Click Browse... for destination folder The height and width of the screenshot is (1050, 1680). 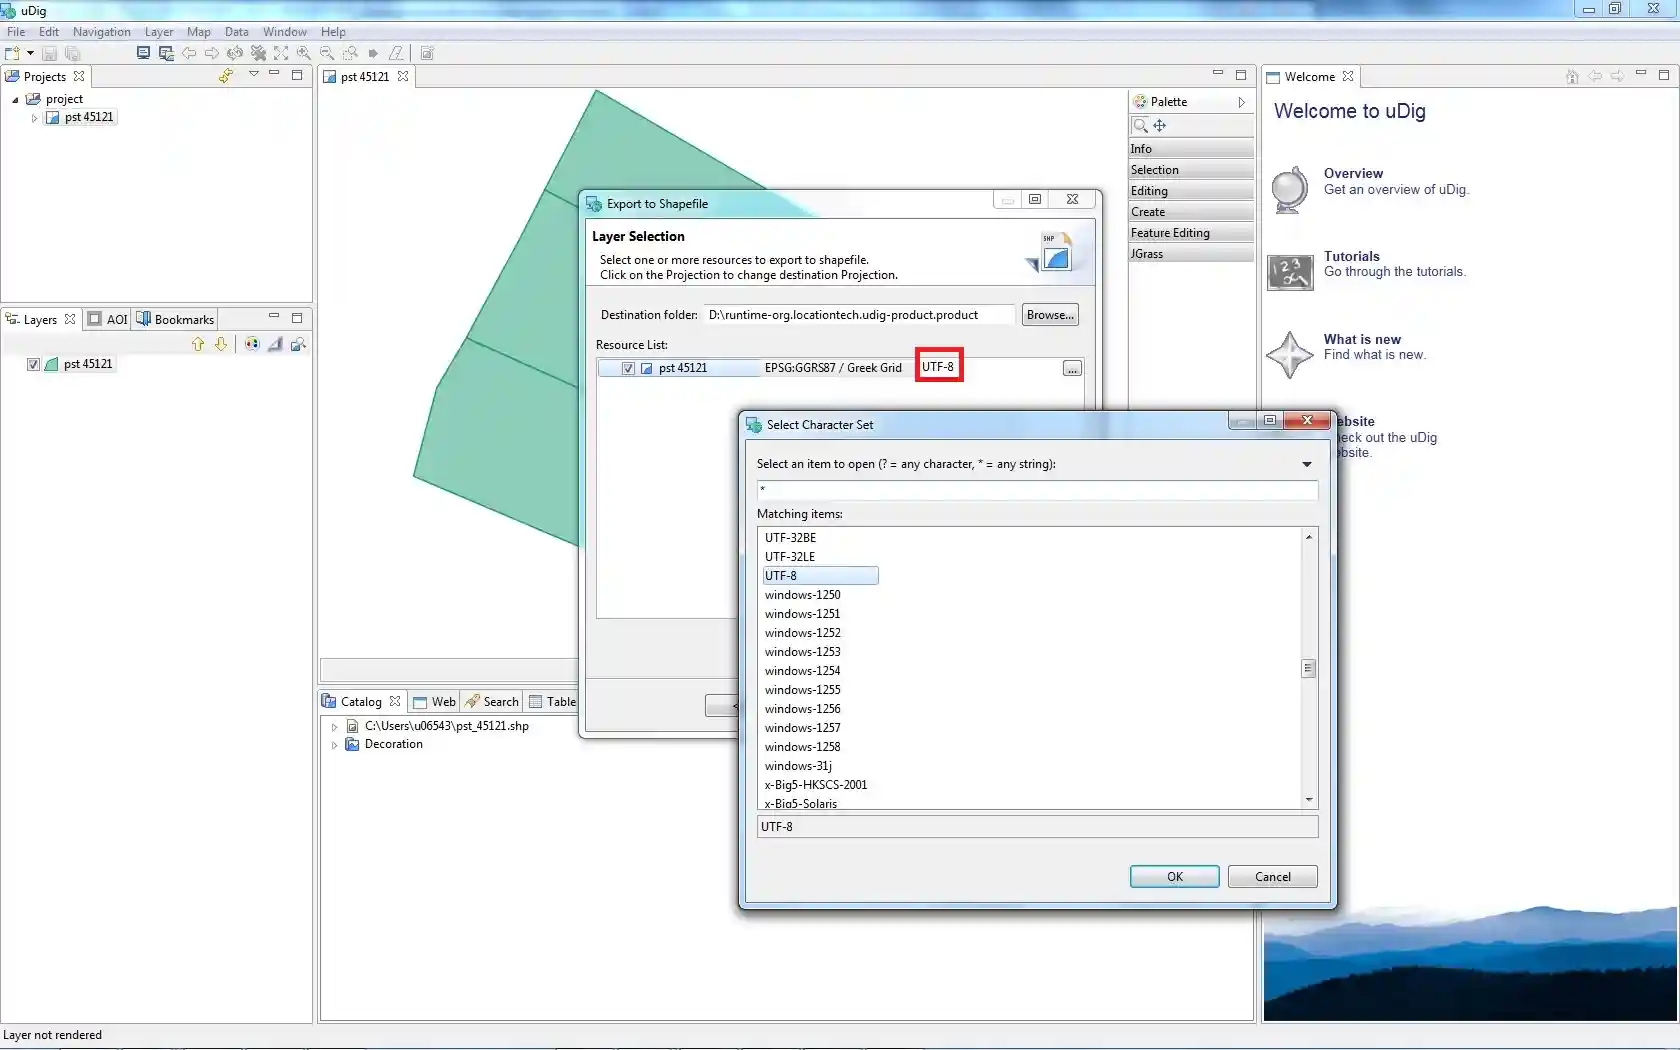[1050, 315]
